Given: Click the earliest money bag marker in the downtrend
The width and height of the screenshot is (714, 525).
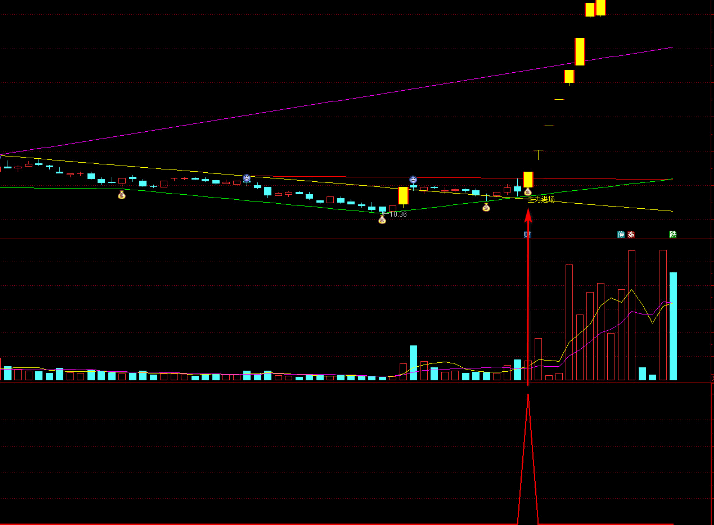Looking at the screenshot, I should coord(122,195).
